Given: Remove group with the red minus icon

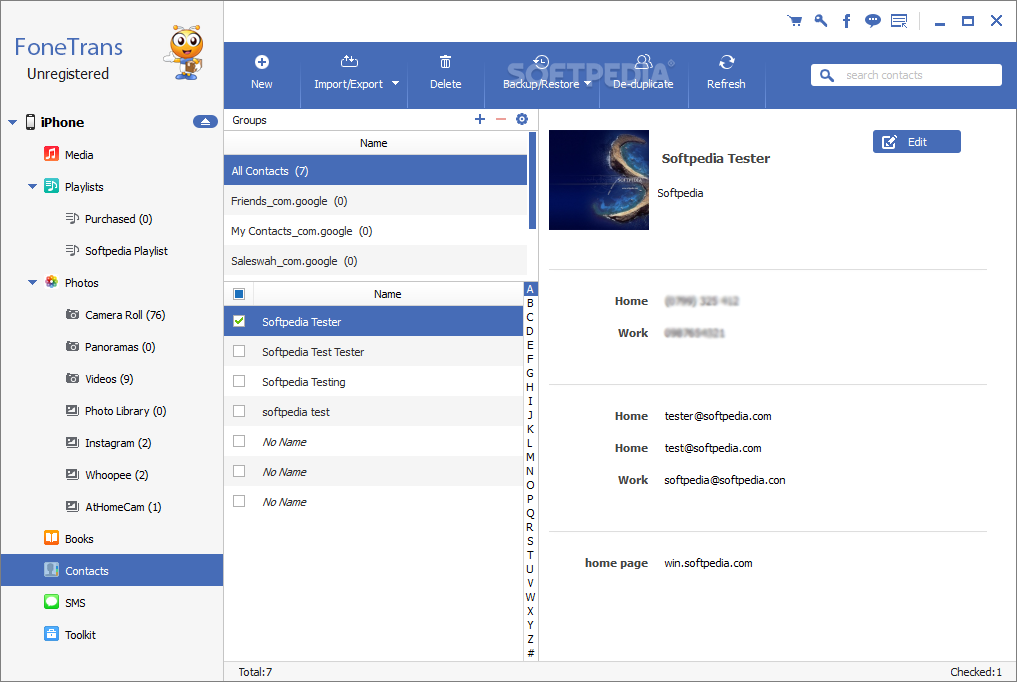Looking at the screenshot, I should 501,119.
